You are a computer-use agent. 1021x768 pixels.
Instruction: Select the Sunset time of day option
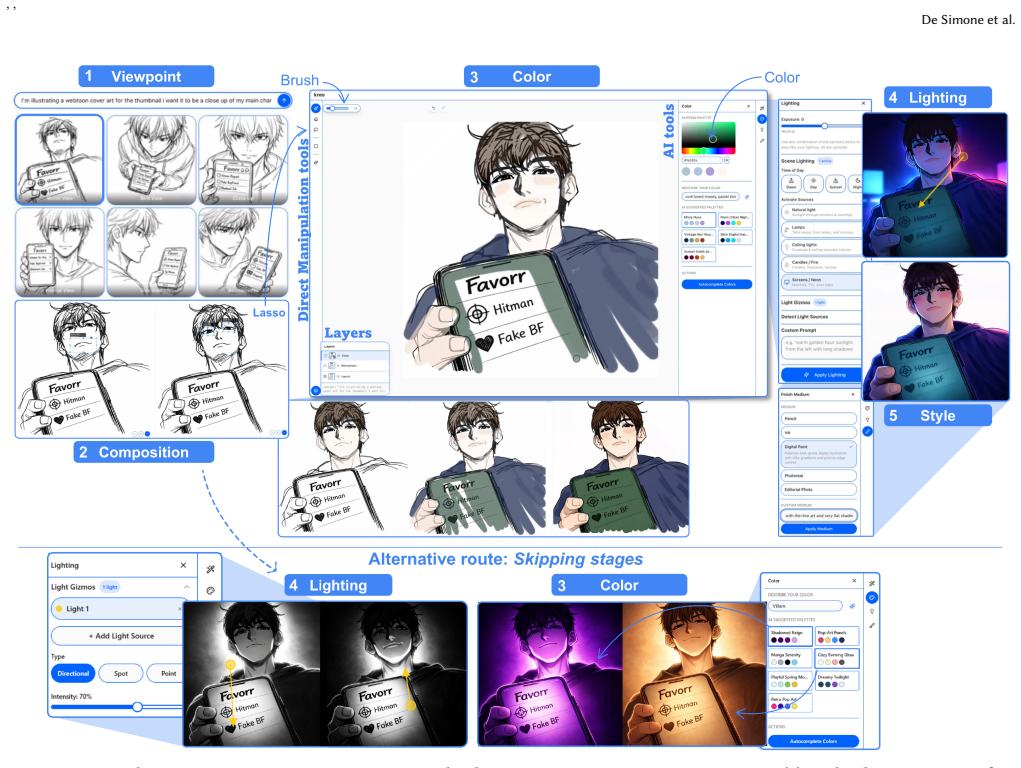[835, 183]
